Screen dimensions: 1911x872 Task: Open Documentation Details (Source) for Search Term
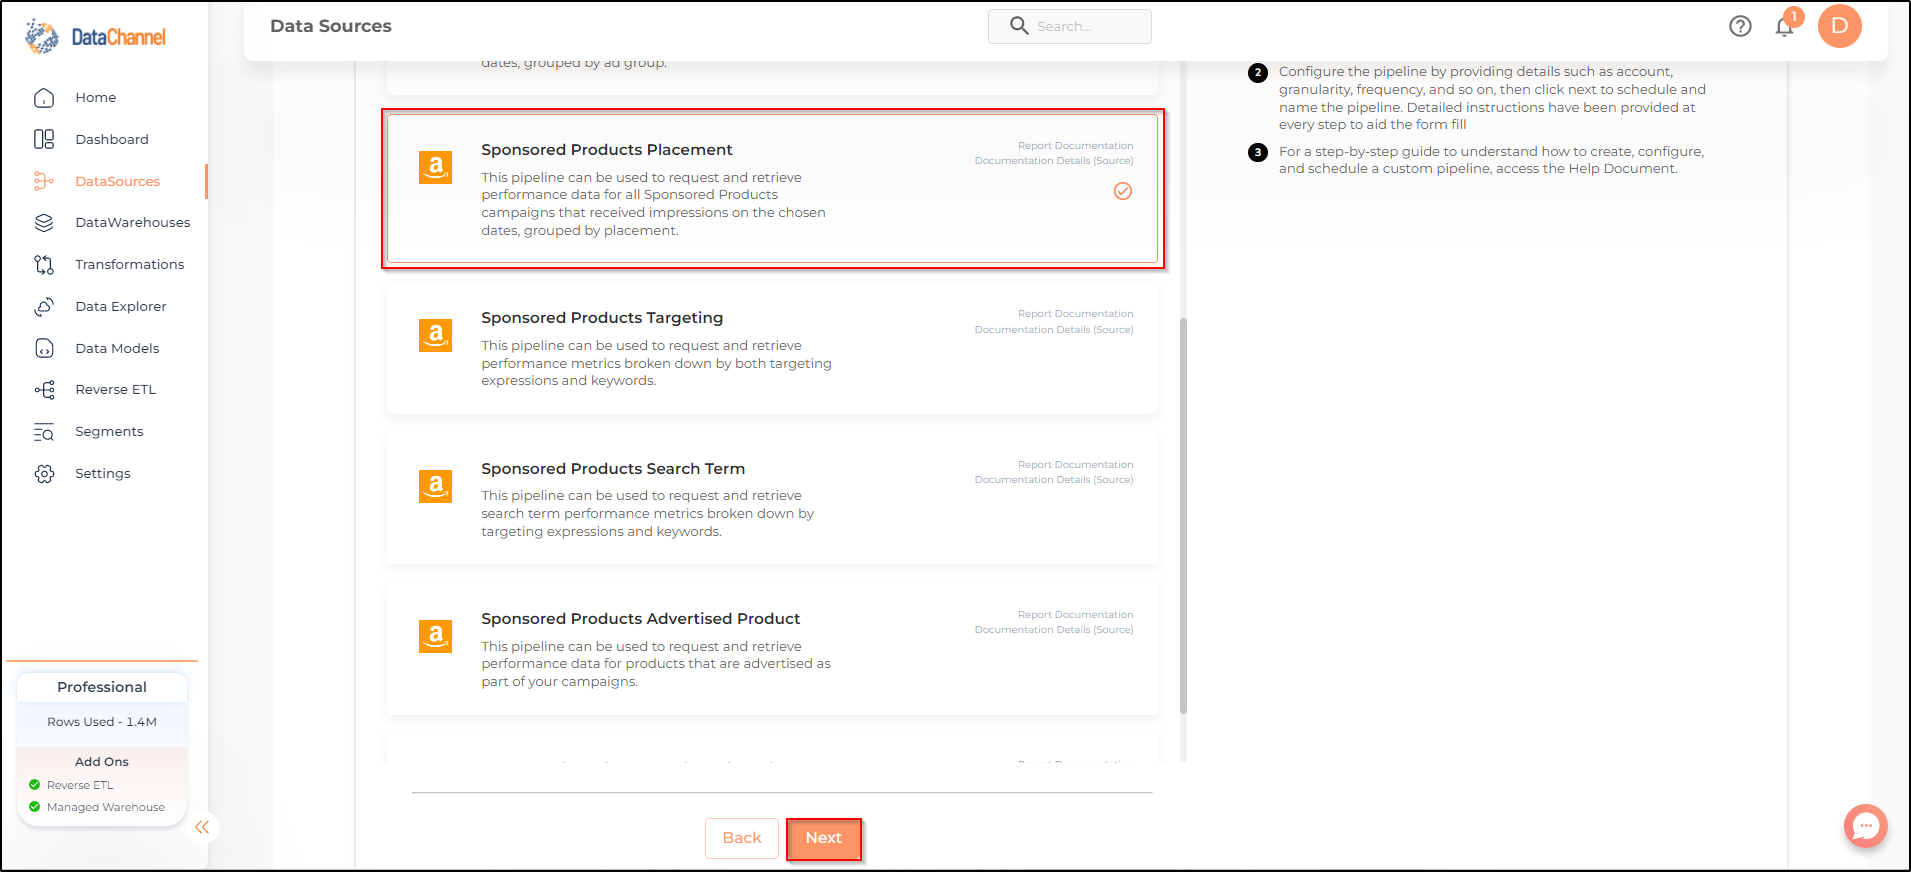tap(1054, 480)
